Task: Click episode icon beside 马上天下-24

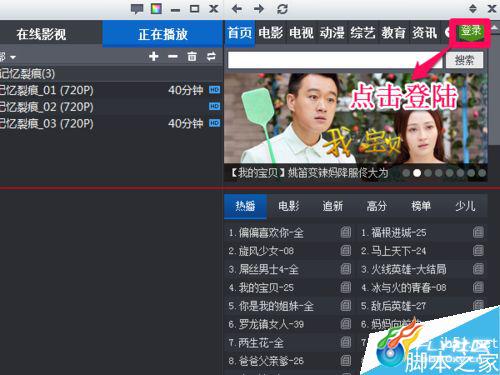Action: click(478, 250)
